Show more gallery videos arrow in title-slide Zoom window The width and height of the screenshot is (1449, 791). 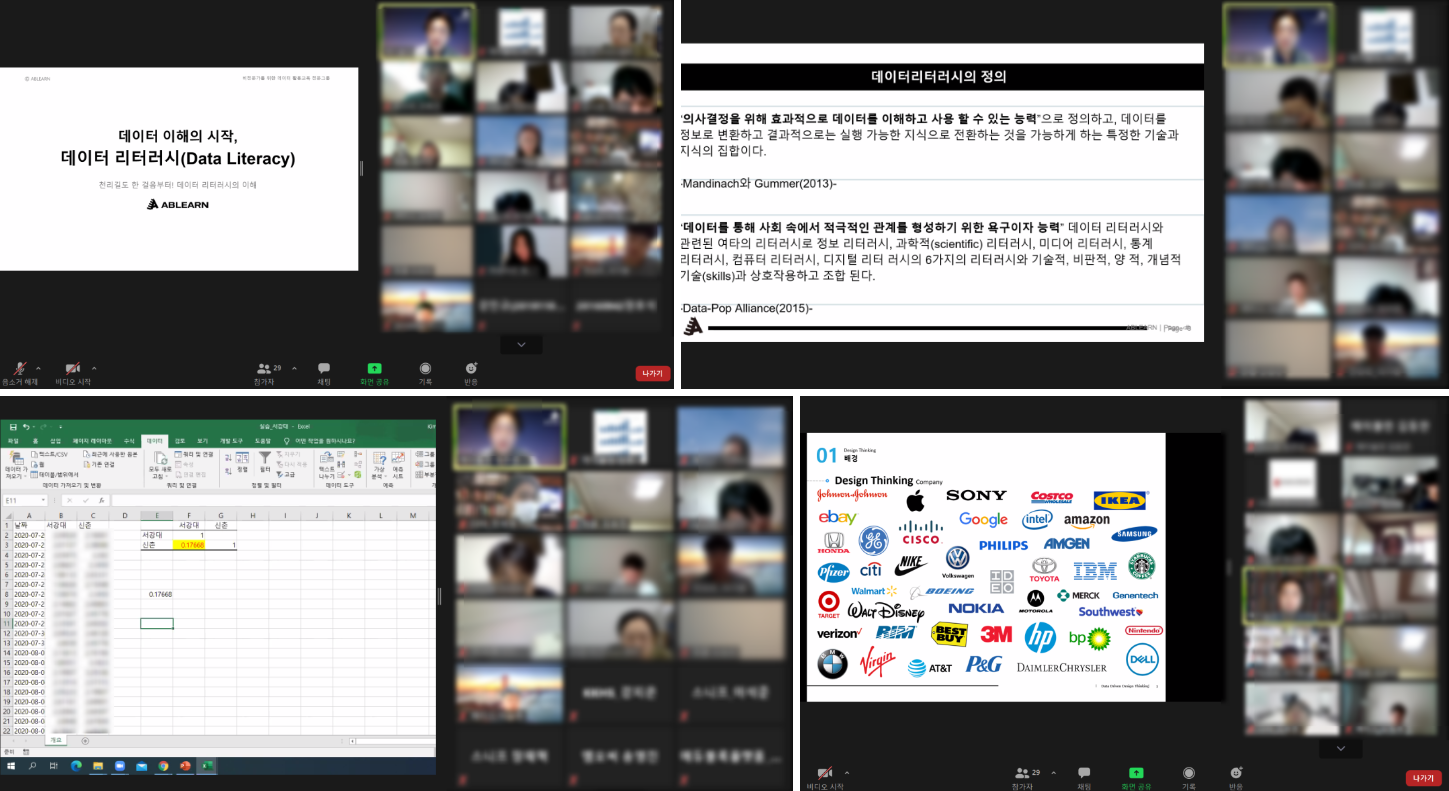521,344
